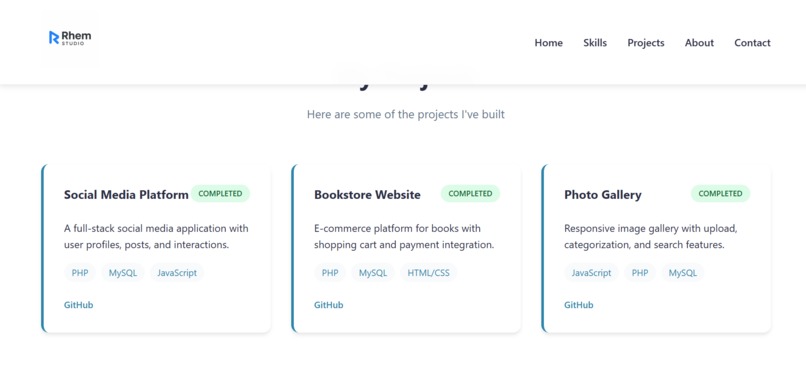
Task: Click the Bookstore Website title
Action: tap(367, 195)
